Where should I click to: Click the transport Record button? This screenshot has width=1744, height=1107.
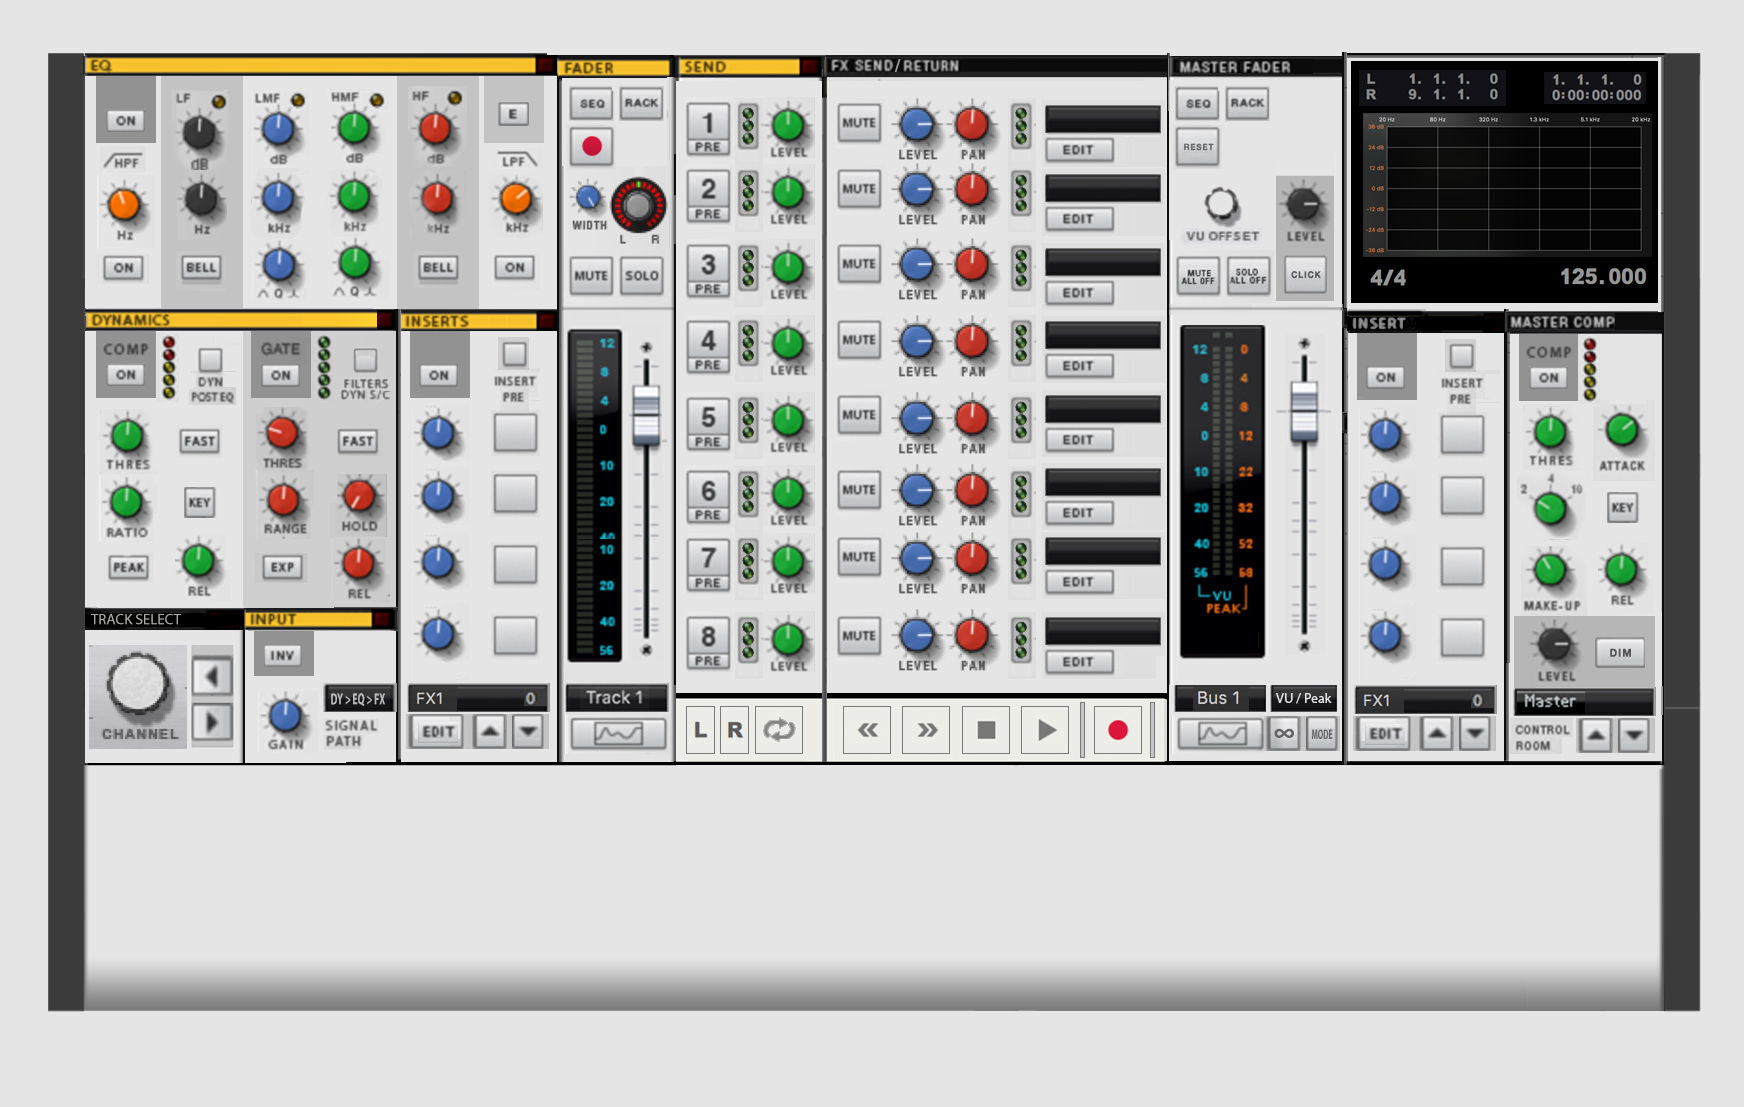(x=1118, y=730)
